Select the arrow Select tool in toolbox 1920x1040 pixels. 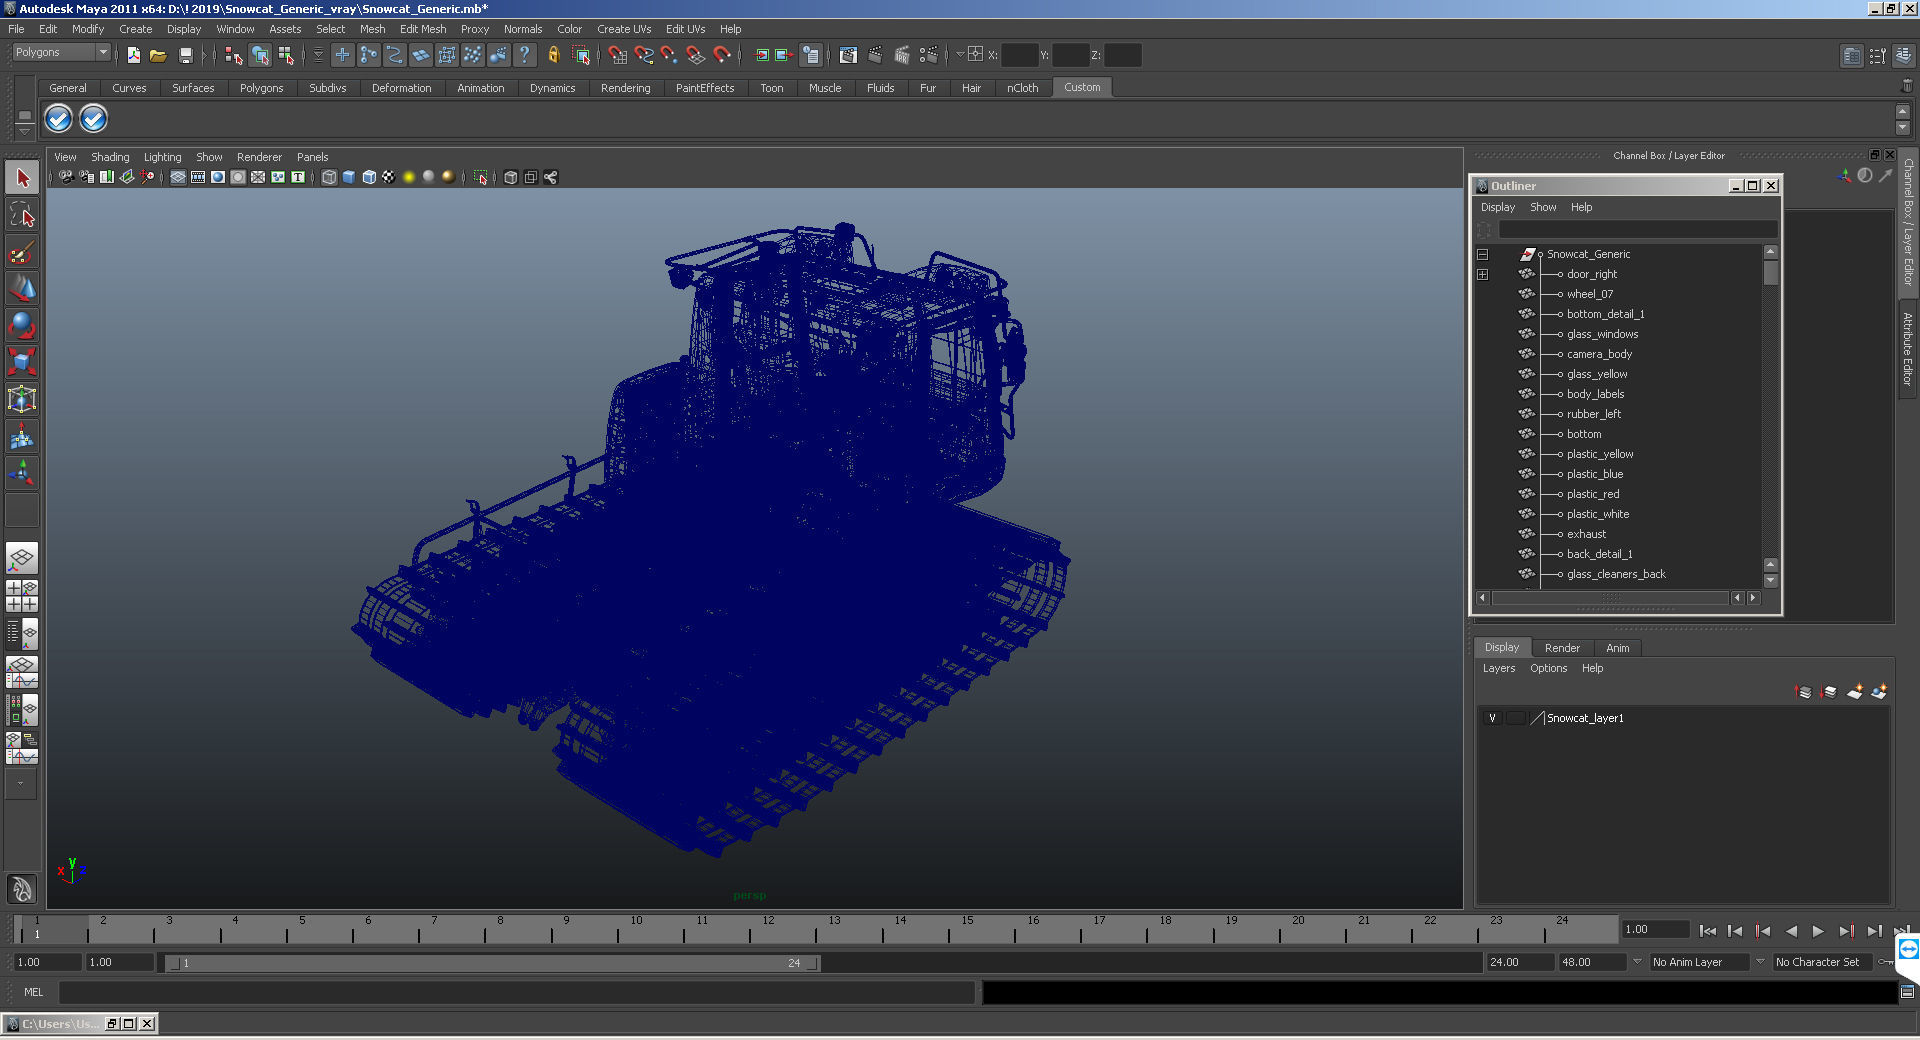[x=22, y=178]
